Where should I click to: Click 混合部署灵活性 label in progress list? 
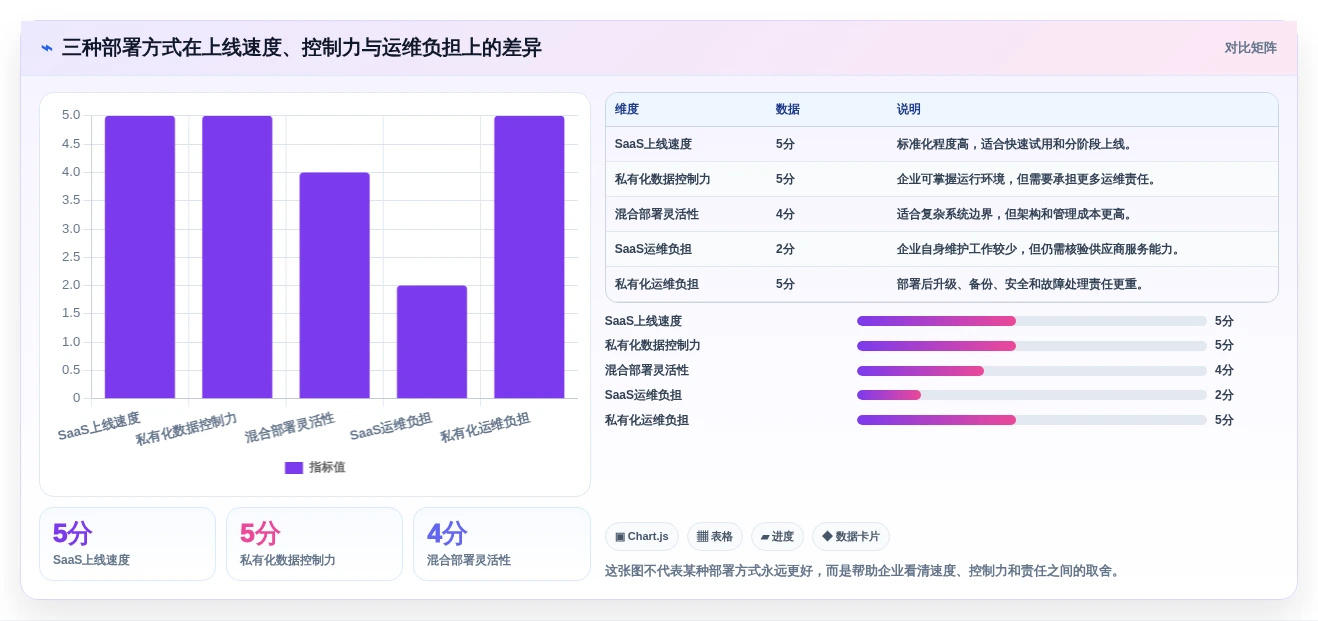[x=647, y=370]
